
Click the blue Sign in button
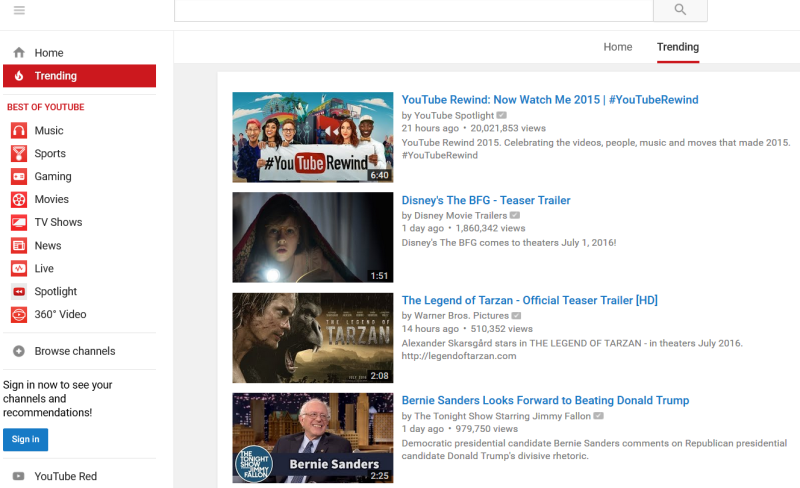[26, 440]
